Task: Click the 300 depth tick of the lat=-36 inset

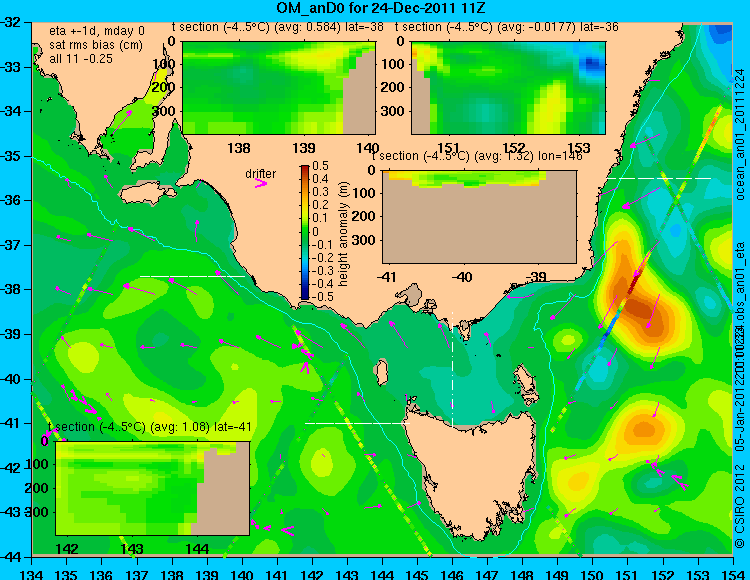Action: (393, 111)
